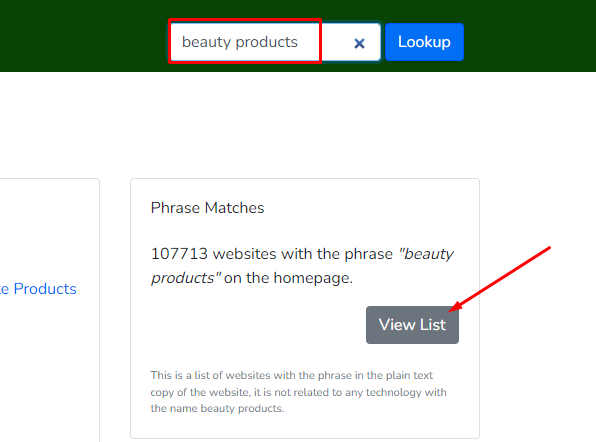Viewport: 596px width, 442px height.
Task: Click the empty area beside the X icon
Action: 336,43
